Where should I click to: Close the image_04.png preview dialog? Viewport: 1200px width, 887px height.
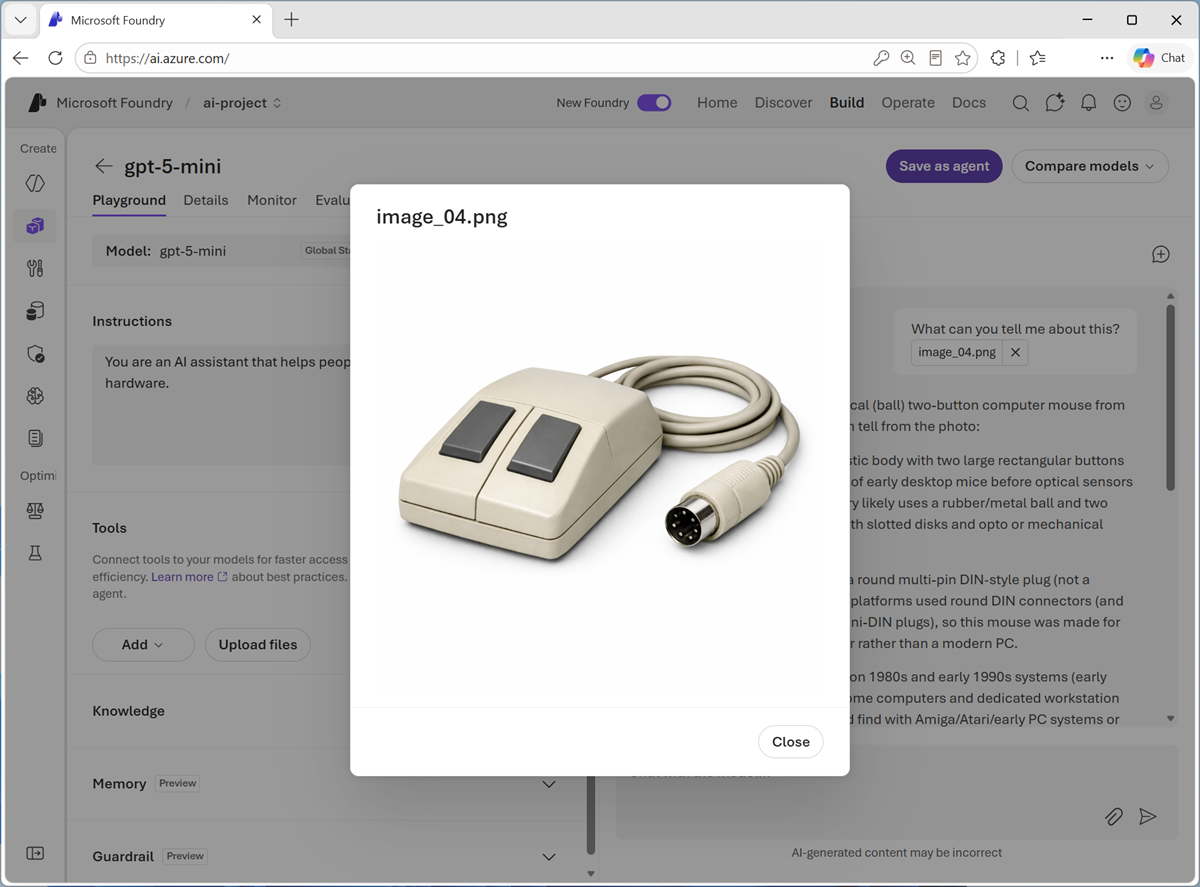[790, 741]
